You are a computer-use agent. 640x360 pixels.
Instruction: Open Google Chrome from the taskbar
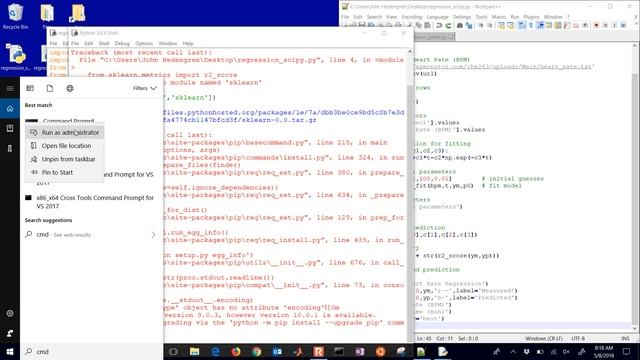pyautogui.click(x=256, y=351)
